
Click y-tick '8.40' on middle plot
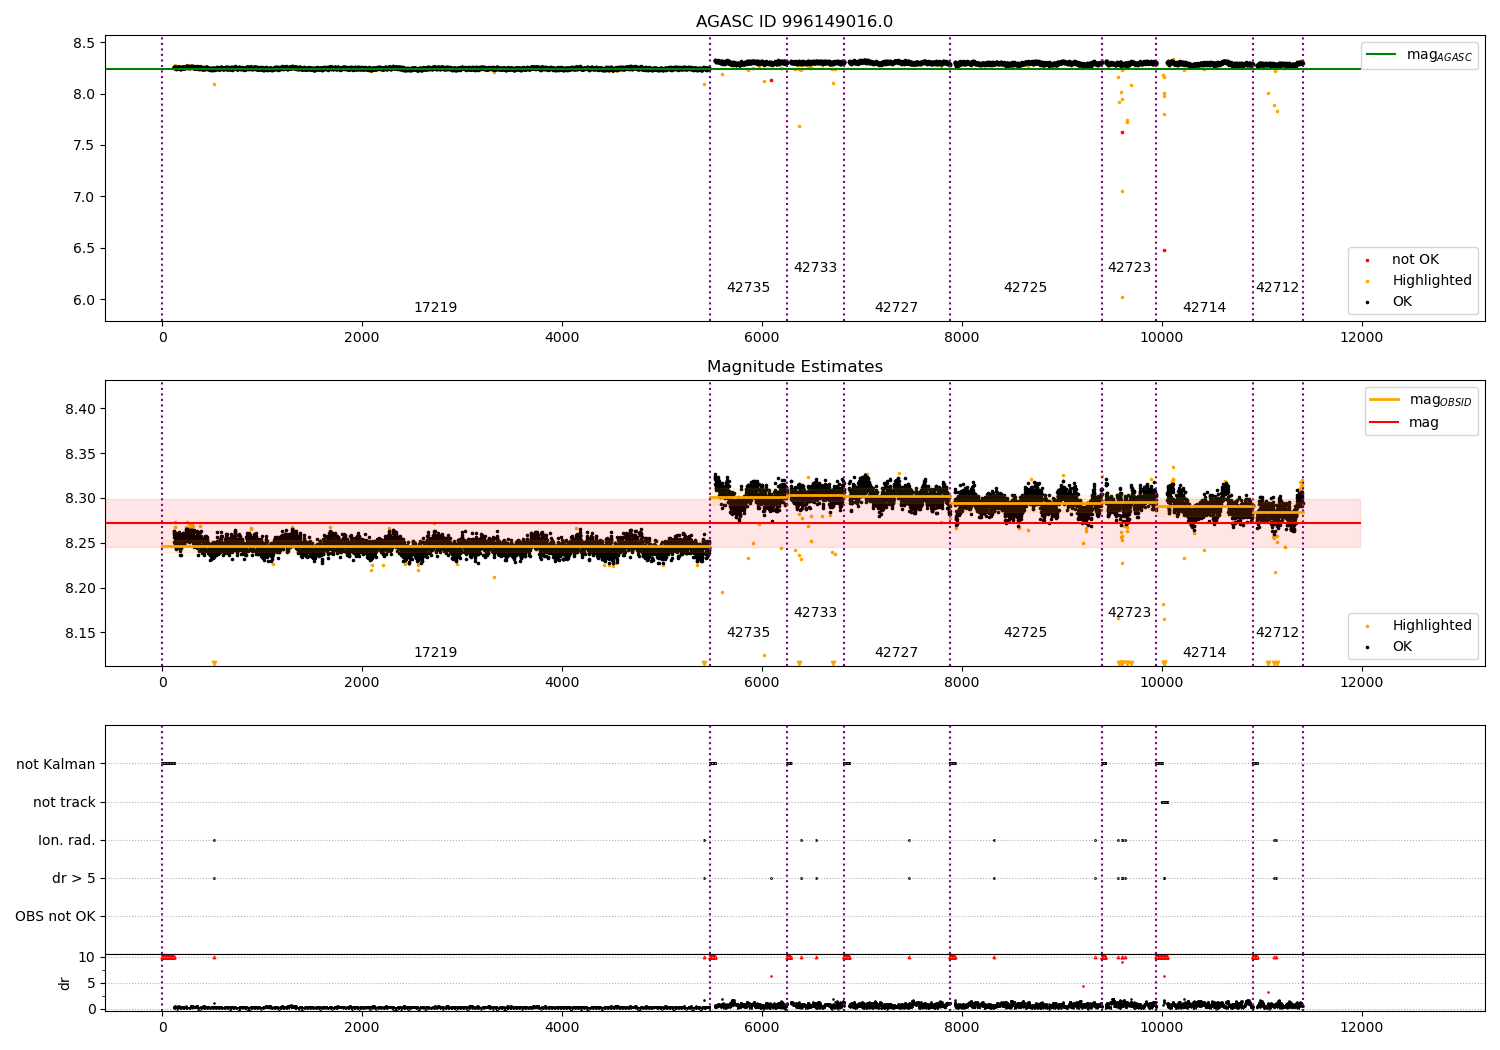pyautogui.click(x=80, y=409)
